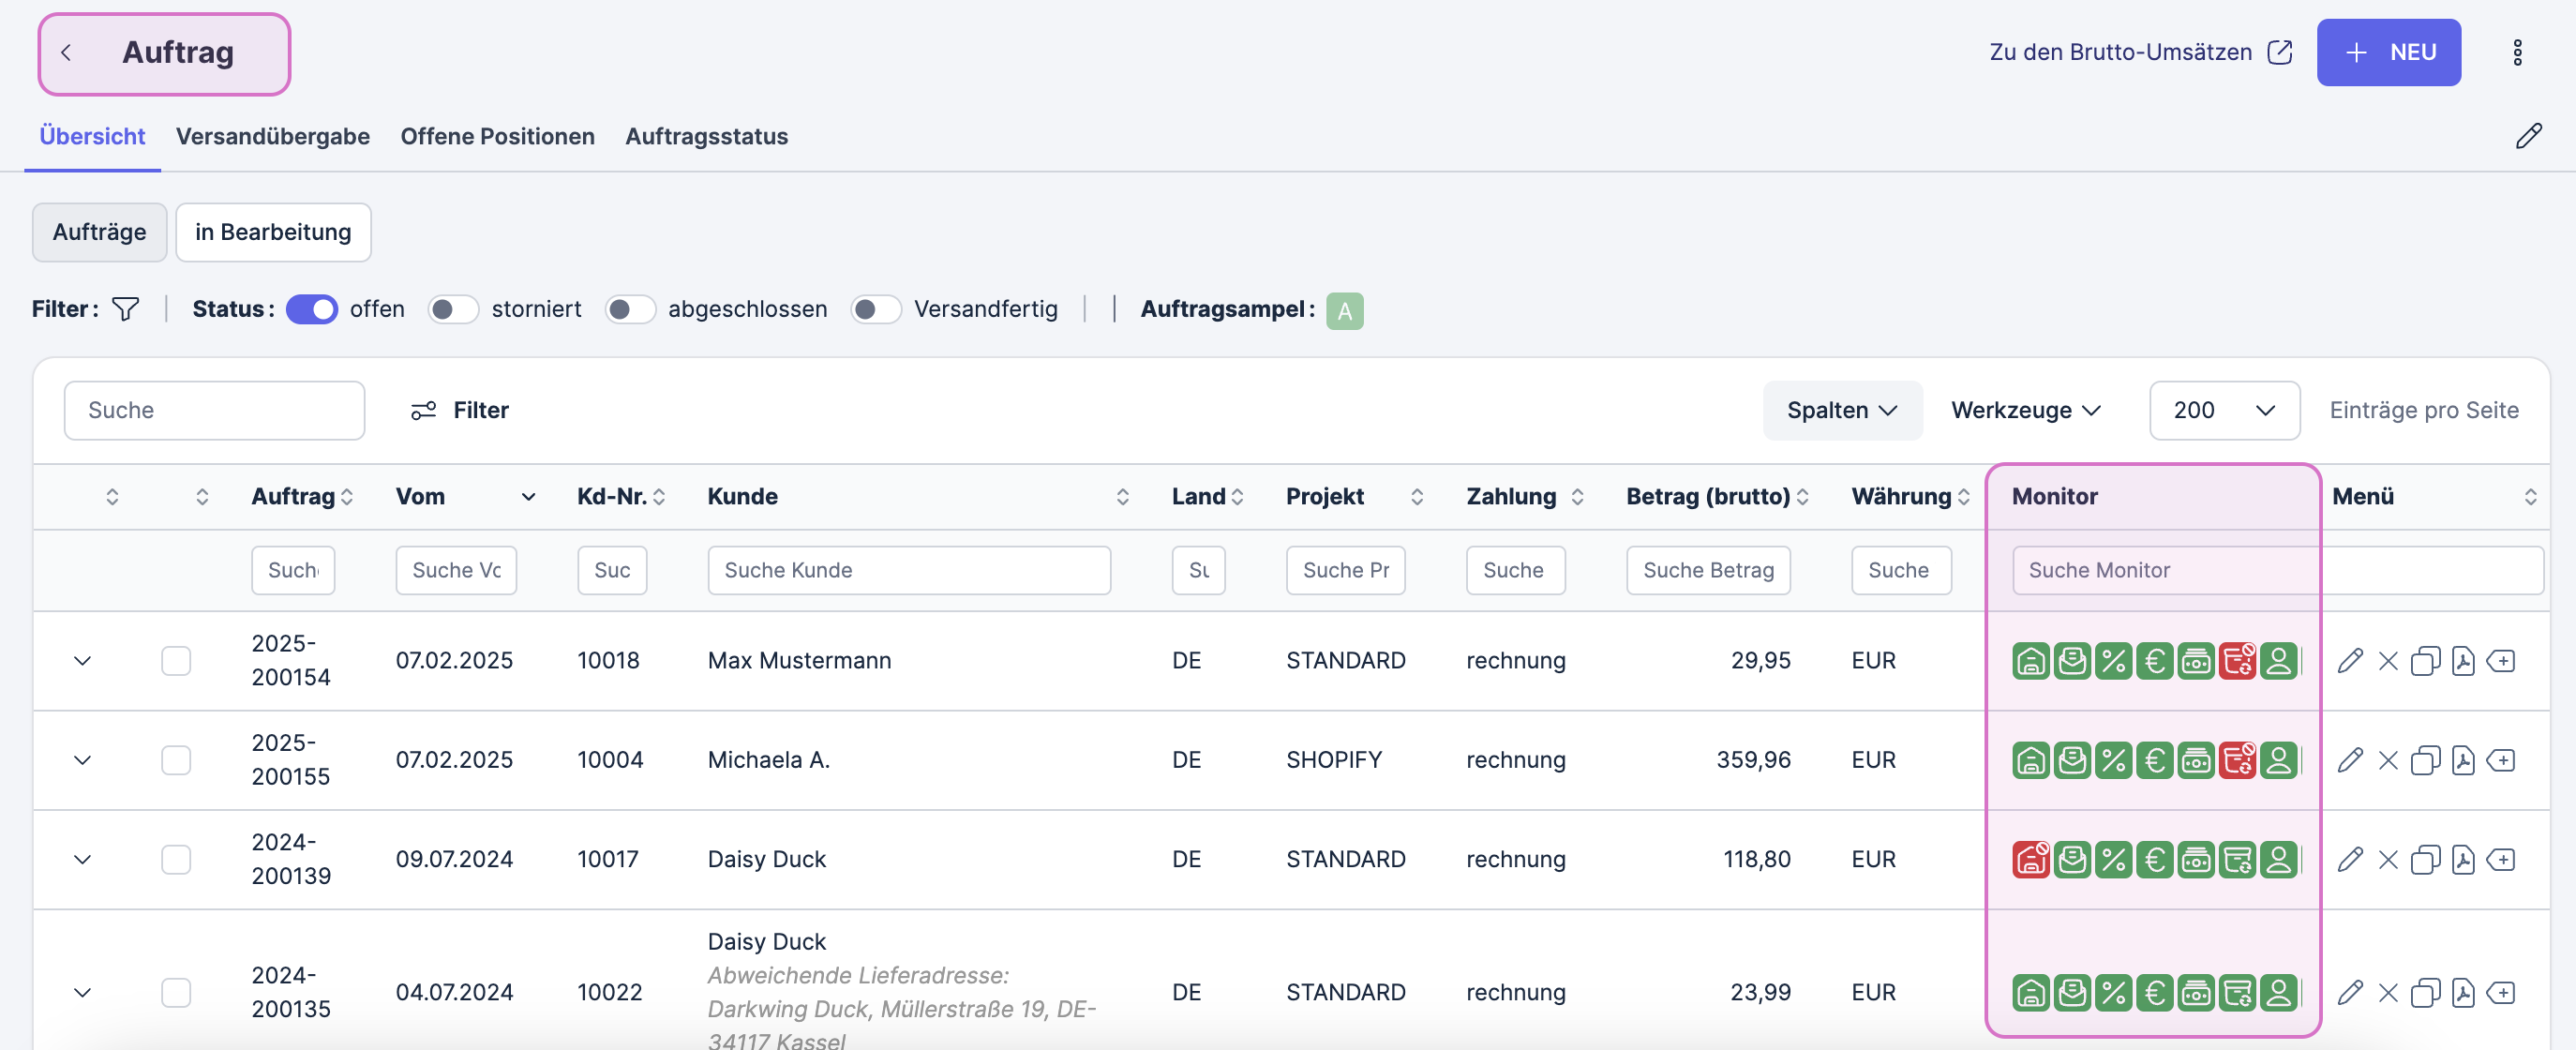2576x1050 pixels.
Task: Toggle the offen status switch
Action: click(x=311, y=309)
